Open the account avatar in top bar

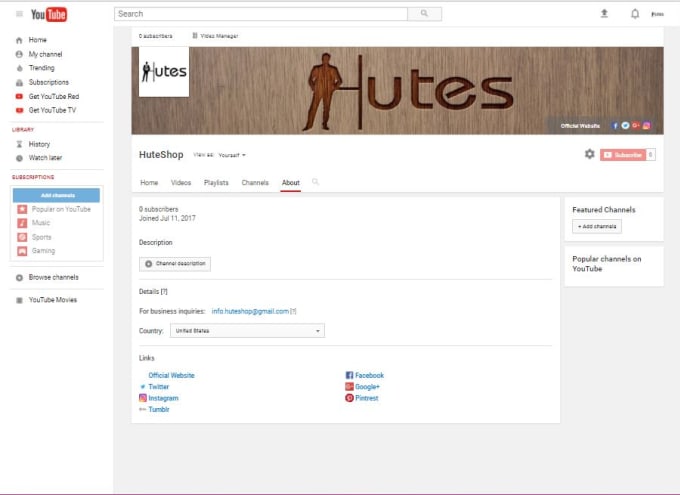(657, 14)
